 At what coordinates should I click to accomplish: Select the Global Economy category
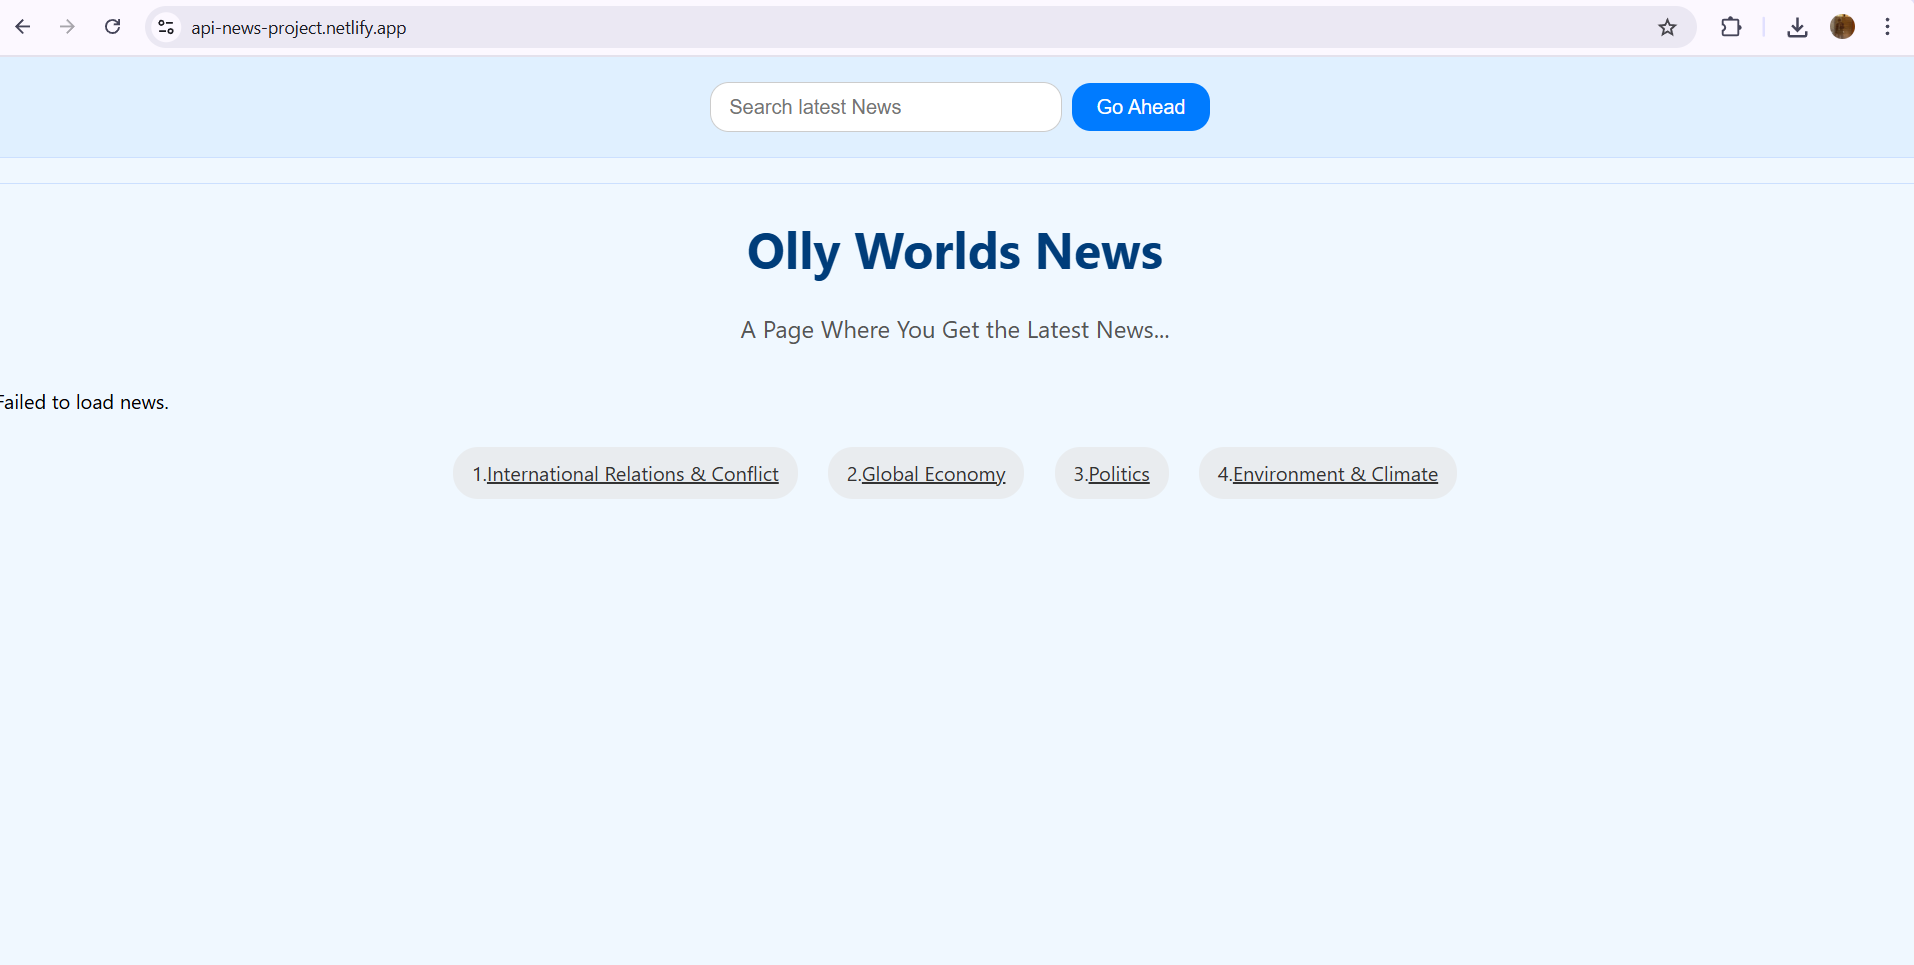tap(933, 474)
